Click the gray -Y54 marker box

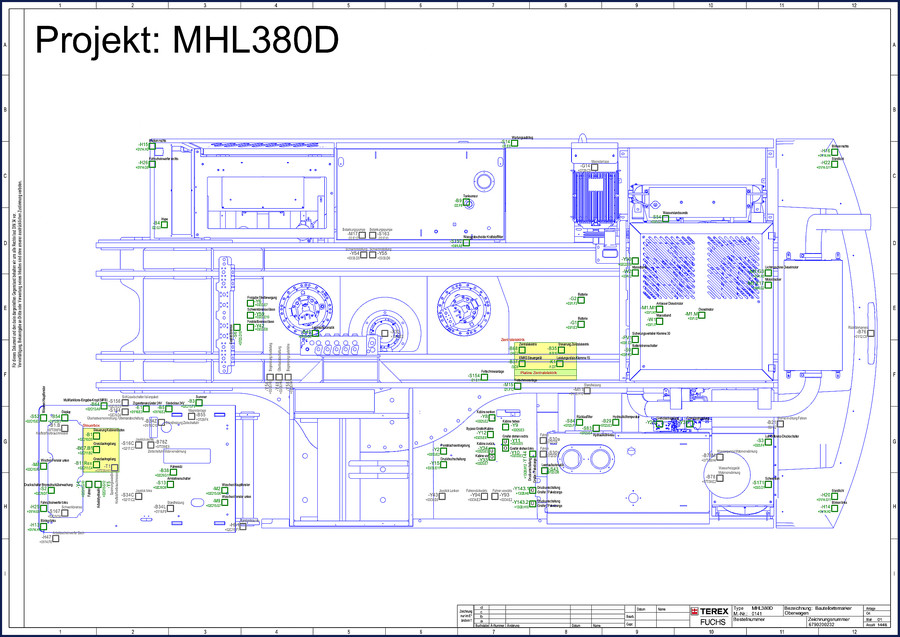[363, 254]
